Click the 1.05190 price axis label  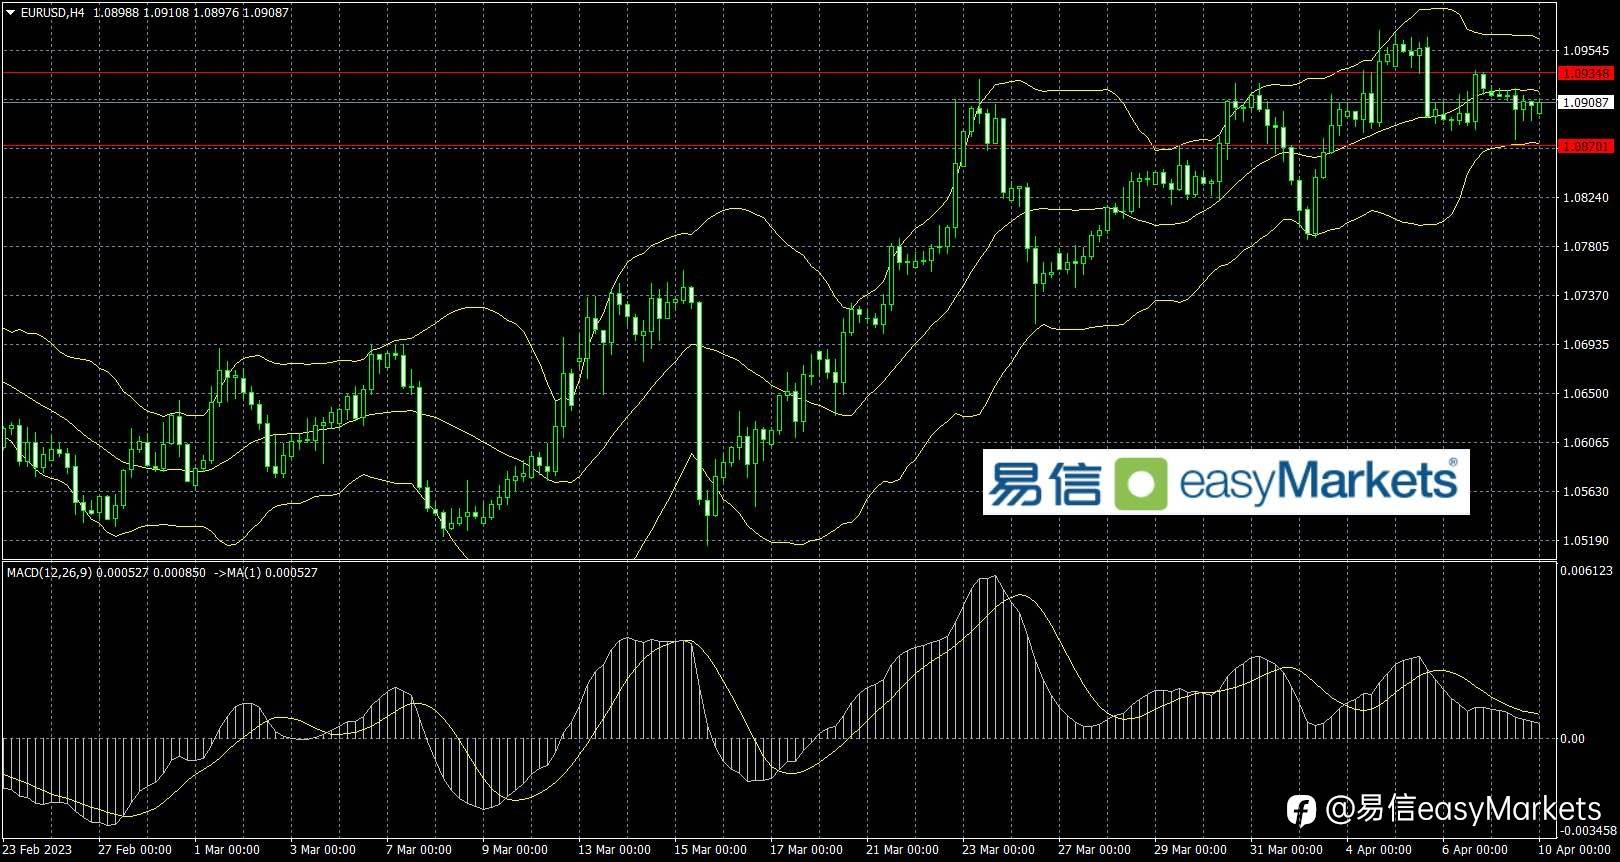pos(1585,541)
